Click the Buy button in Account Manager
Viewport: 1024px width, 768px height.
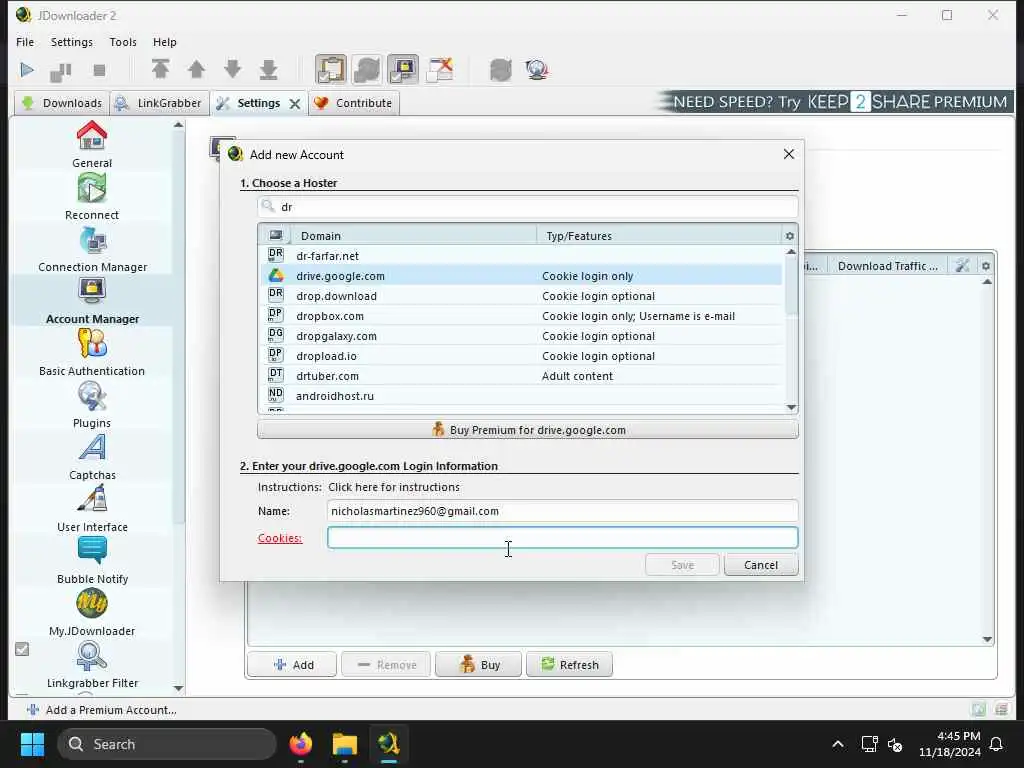click(x=479, y=665)
